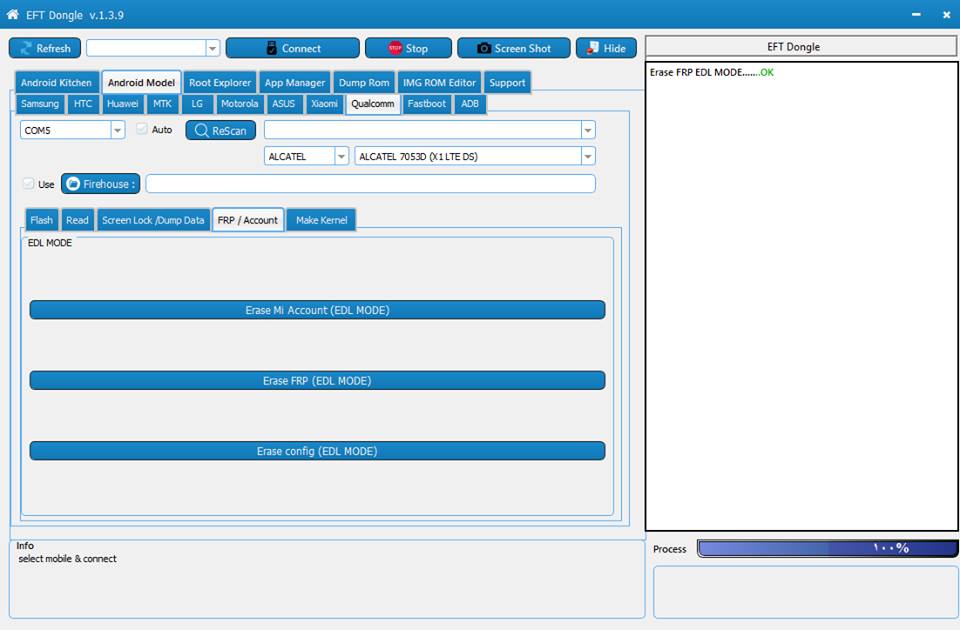Viewport: 960px width, 630px height.
Task: Open the App Manager tab
Action: pos(294,82)
